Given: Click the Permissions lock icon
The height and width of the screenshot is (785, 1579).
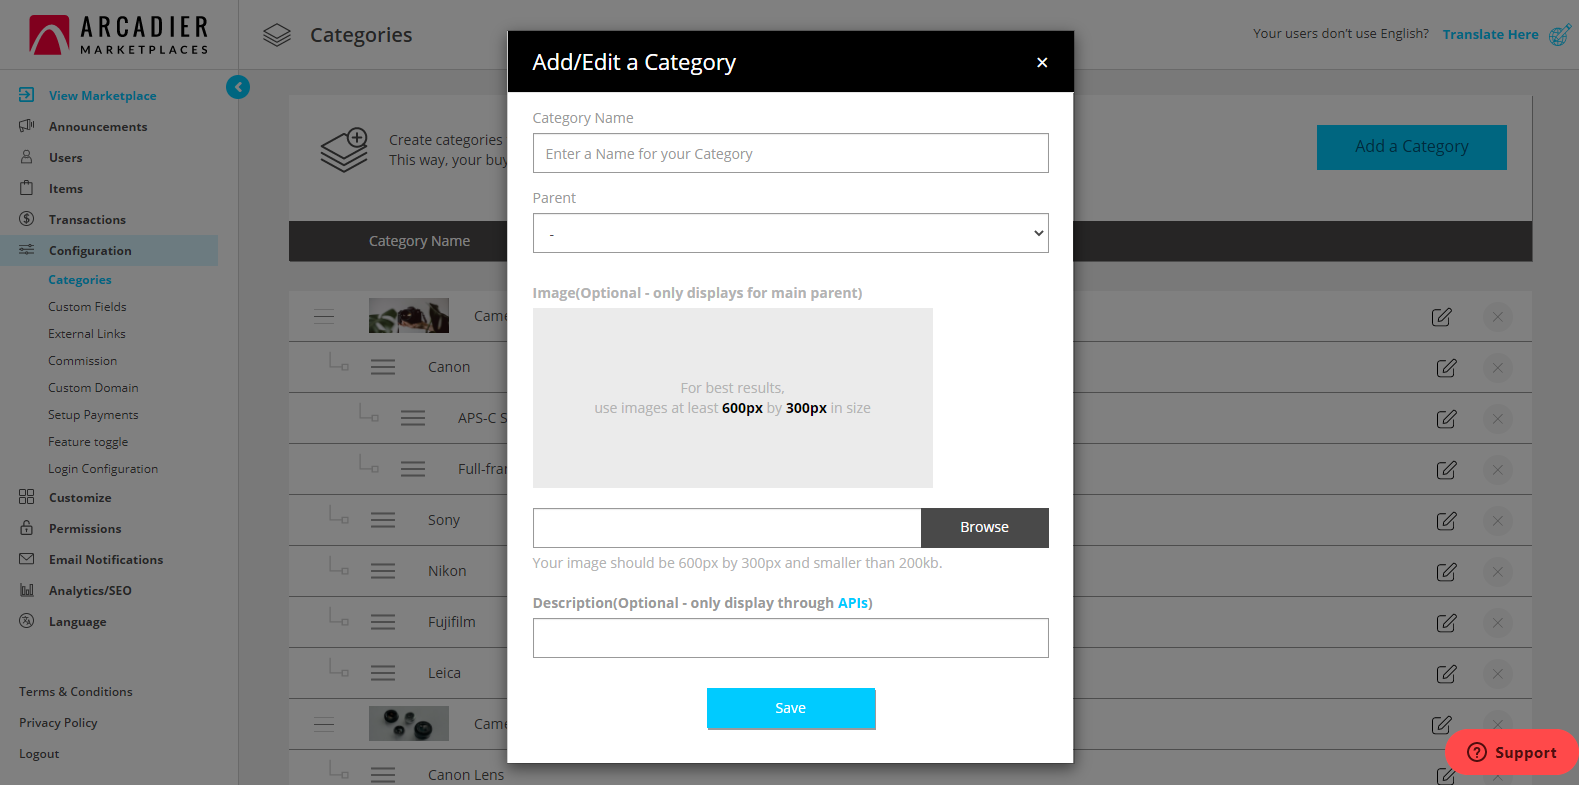Looking at the screenshot, I should 27,528.
